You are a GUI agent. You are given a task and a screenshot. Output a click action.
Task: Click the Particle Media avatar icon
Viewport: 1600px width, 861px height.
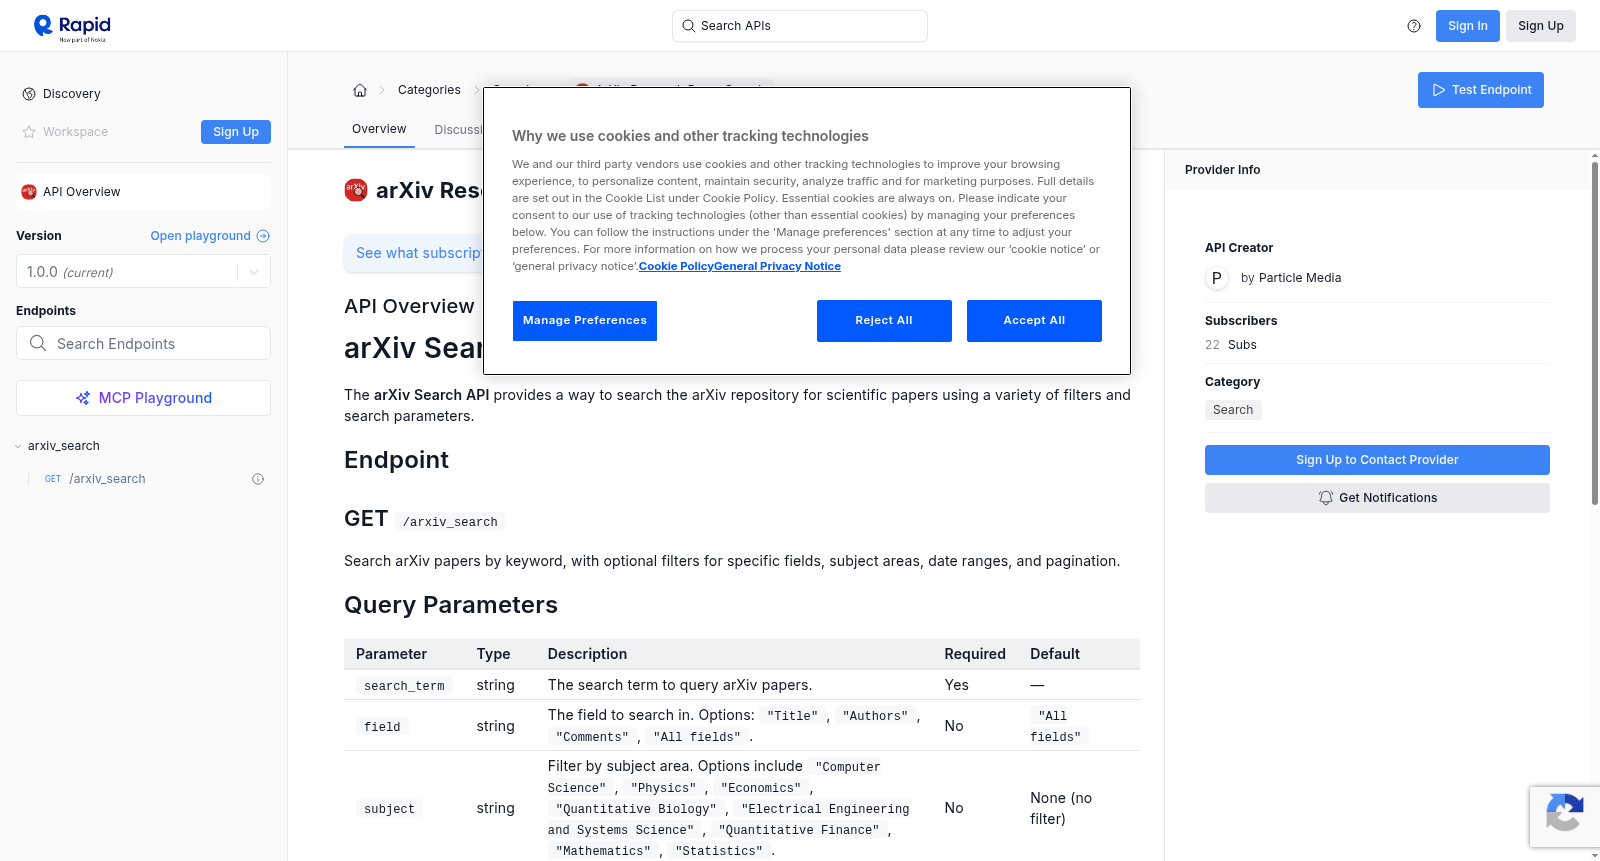[x=1217, y=278]
